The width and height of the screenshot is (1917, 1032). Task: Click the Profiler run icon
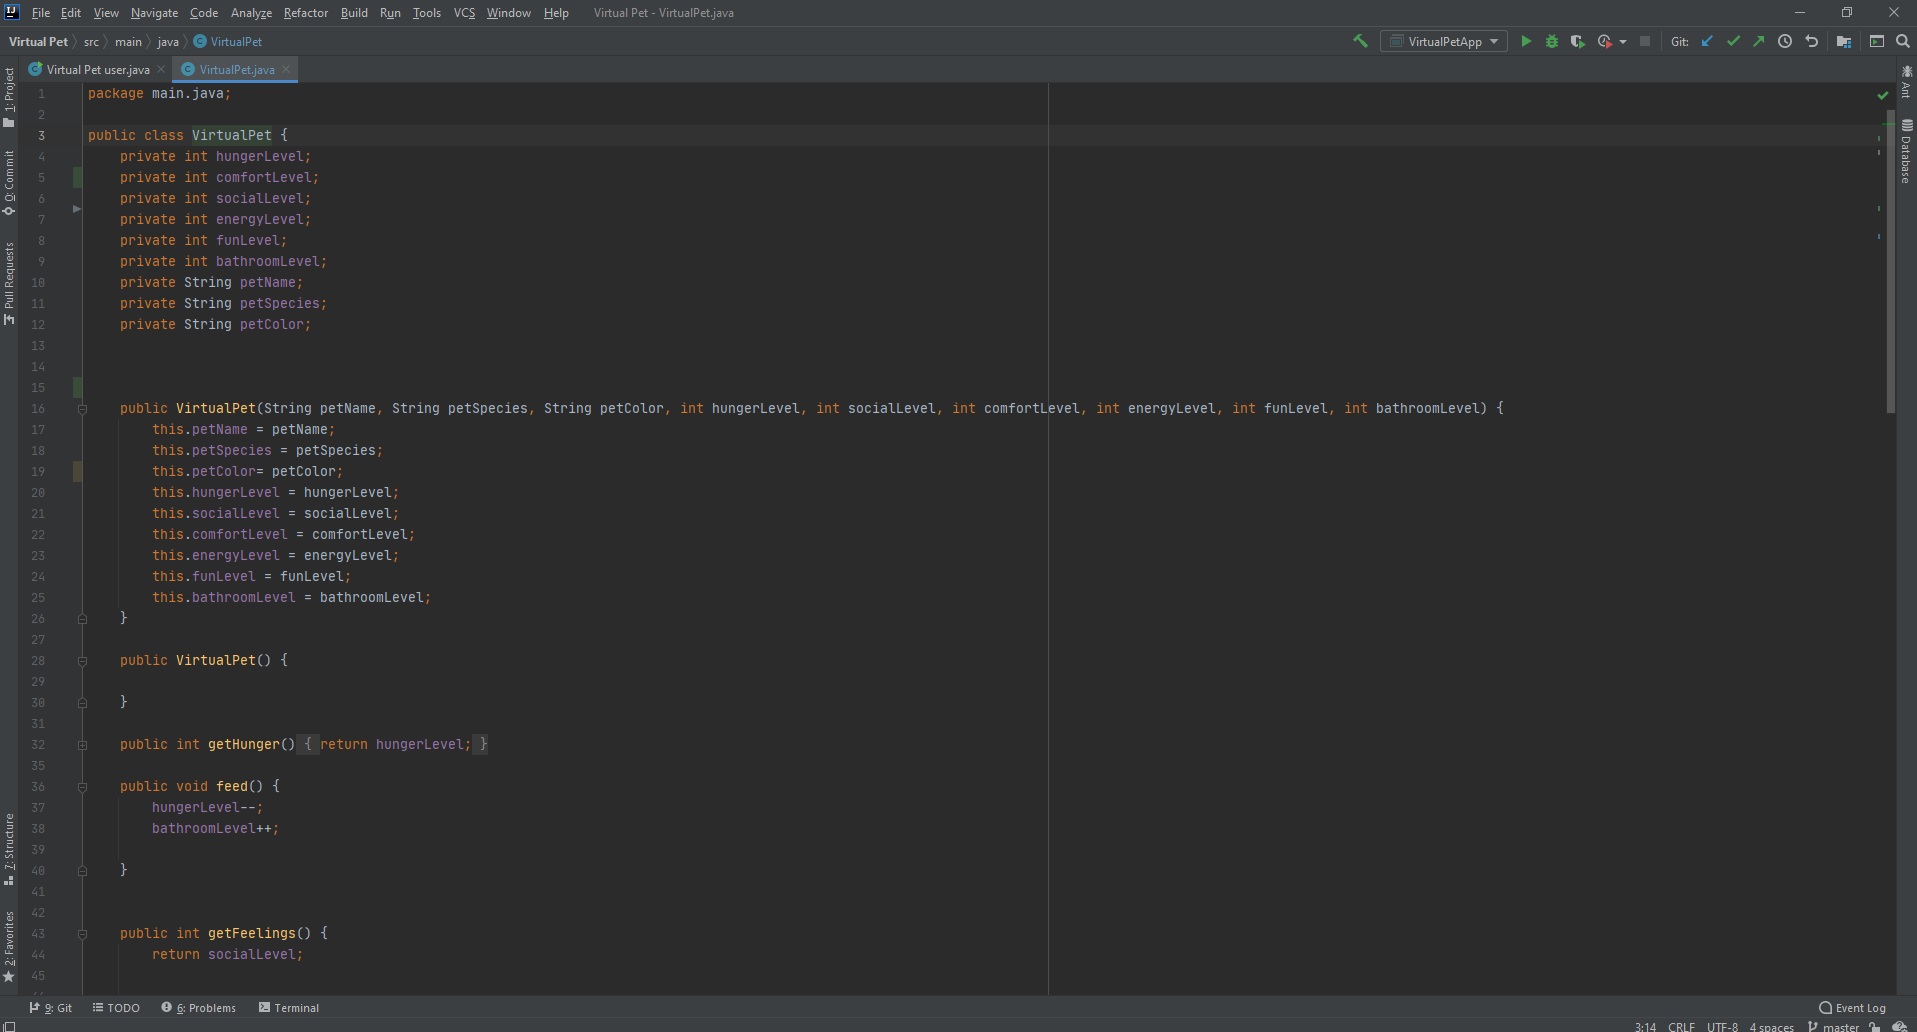pos(1604,41)
